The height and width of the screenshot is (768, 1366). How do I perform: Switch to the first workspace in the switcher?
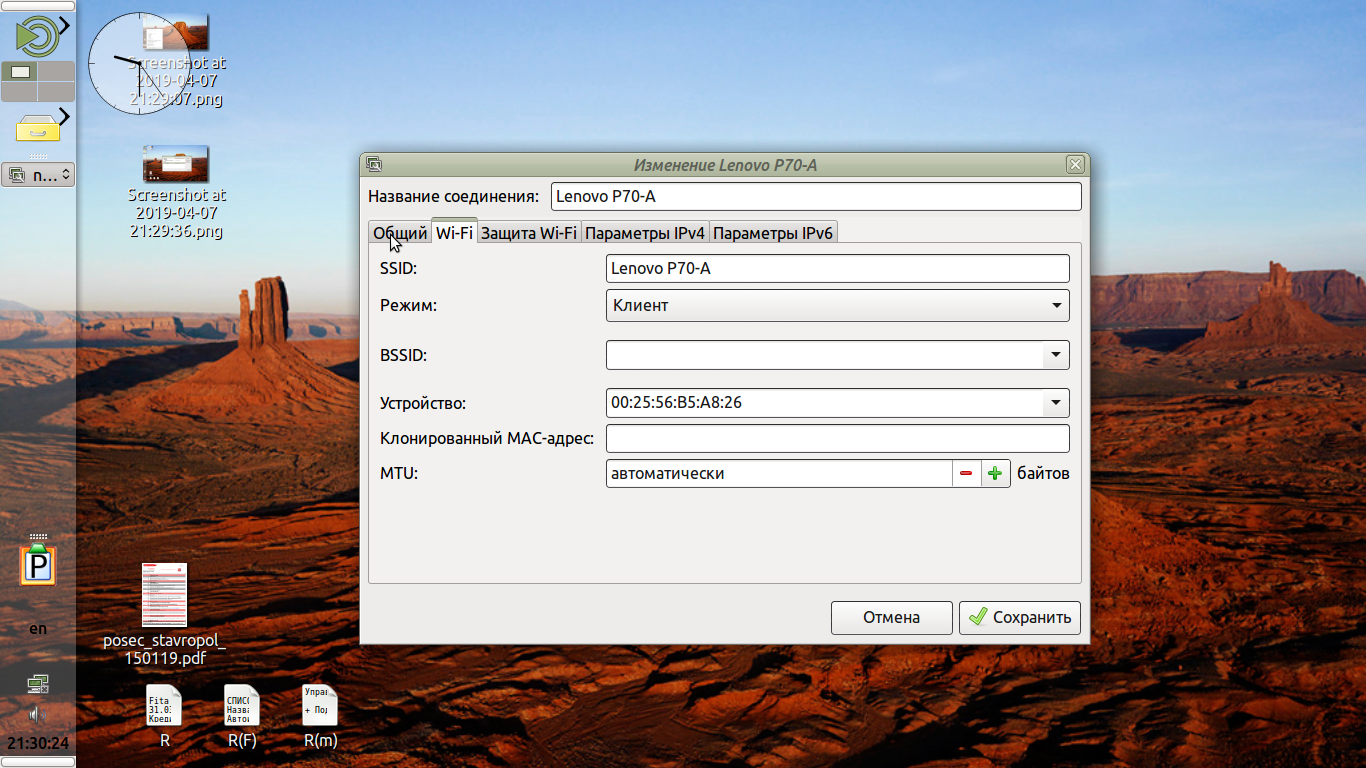click(x=20, y=72)
